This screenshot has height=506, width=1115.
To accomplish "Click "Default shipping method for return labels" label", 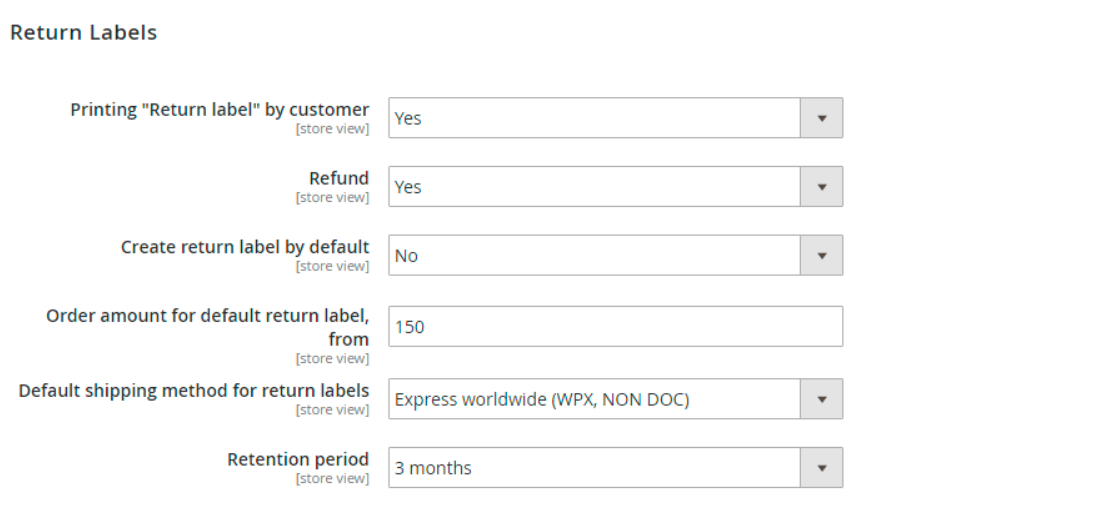I will click(x=193, y=391).
